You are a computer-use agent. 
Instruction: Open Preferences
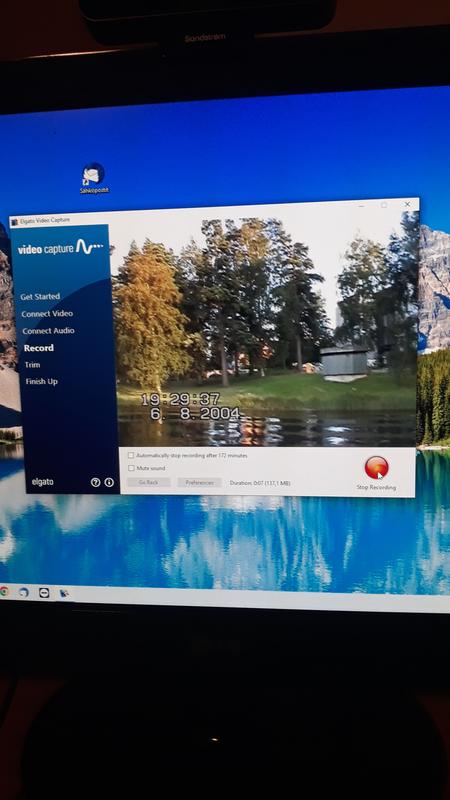199,482
